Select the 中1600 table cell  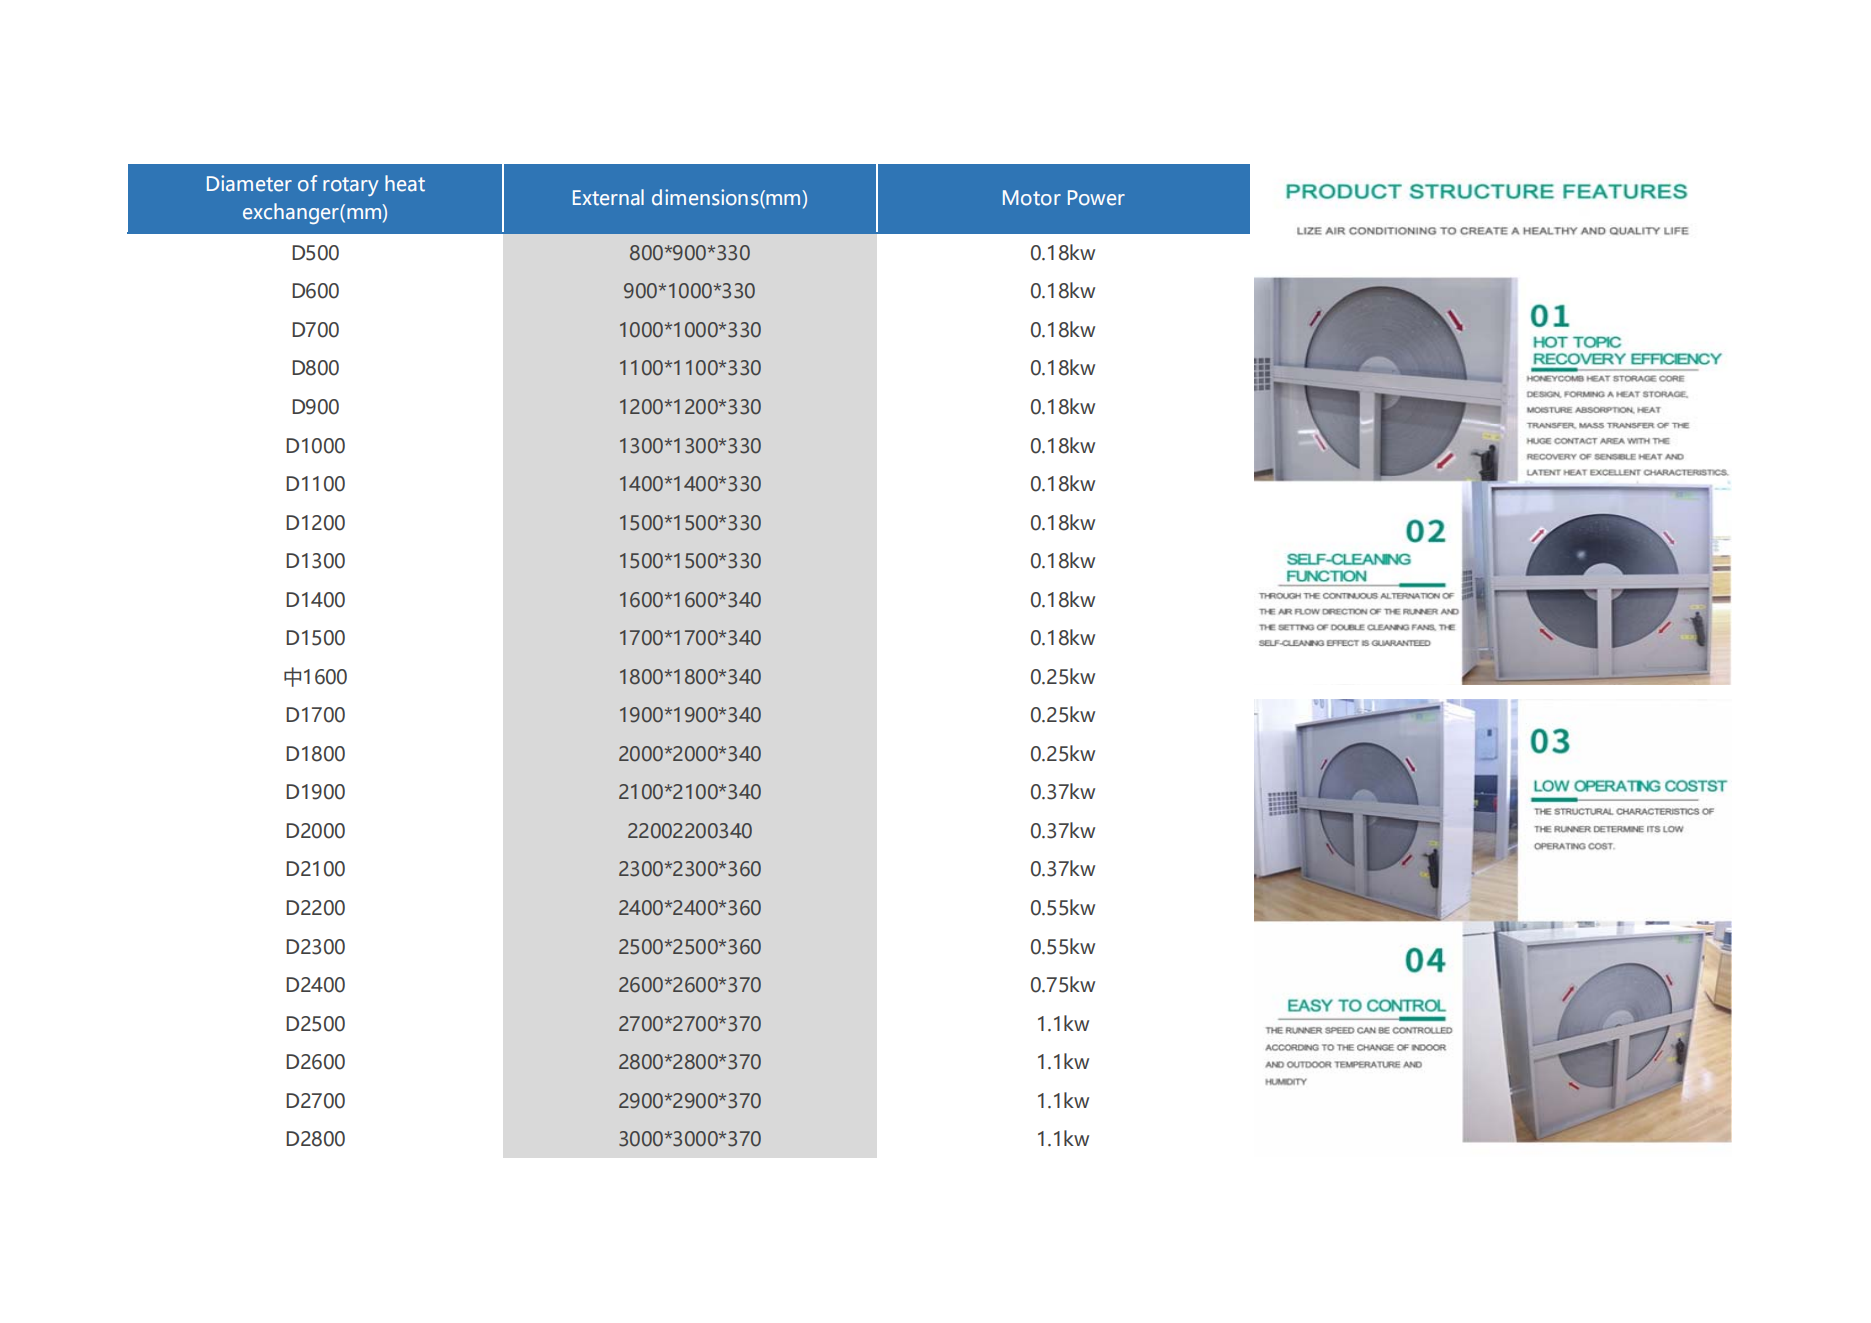pyautogui.click(x=315, y=677)
